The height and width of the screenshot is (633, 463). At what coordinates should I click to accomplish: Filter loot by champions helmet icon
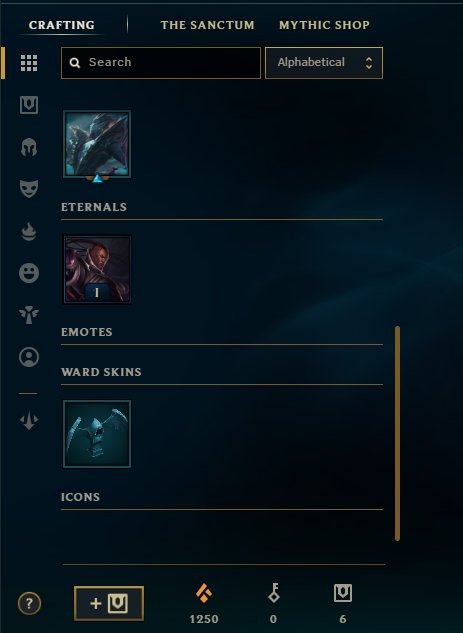tap(29, 147)
